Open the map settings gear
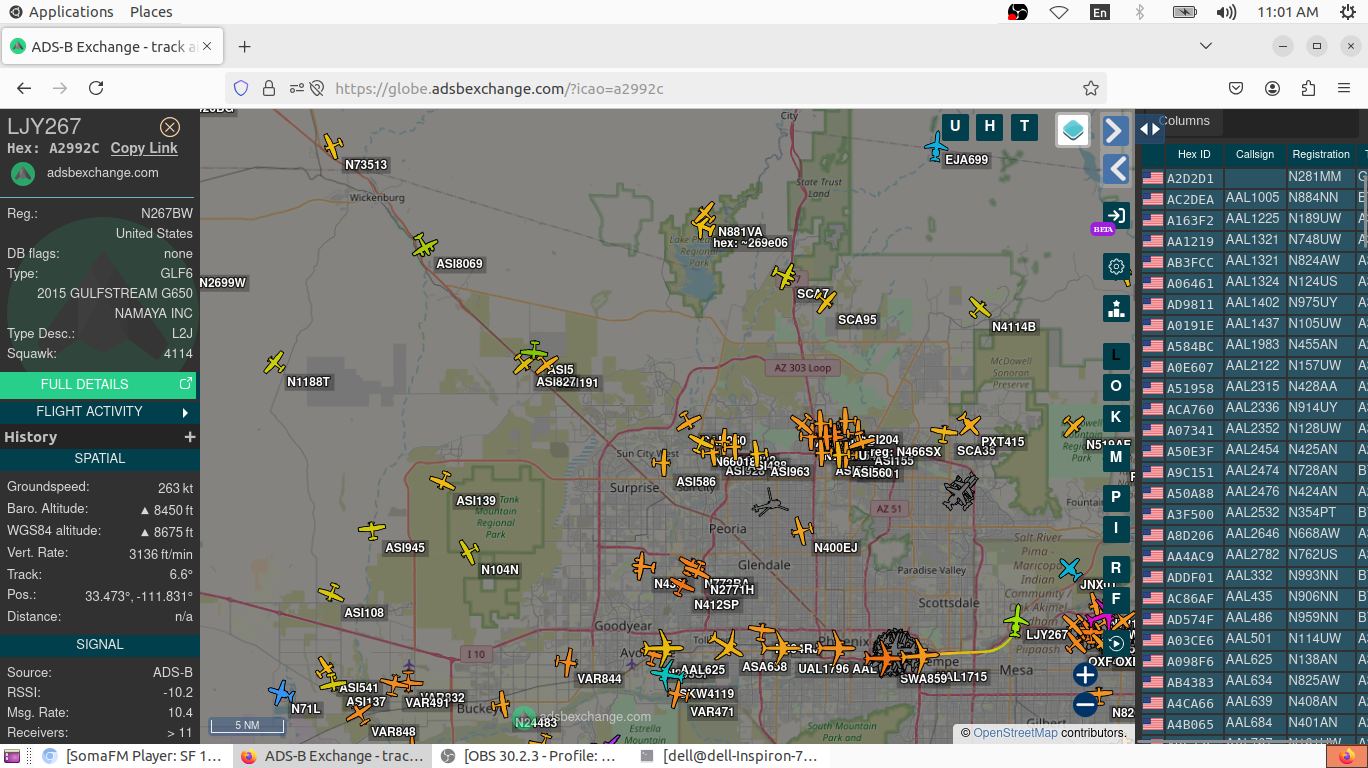 click(x=1116, y=266)
